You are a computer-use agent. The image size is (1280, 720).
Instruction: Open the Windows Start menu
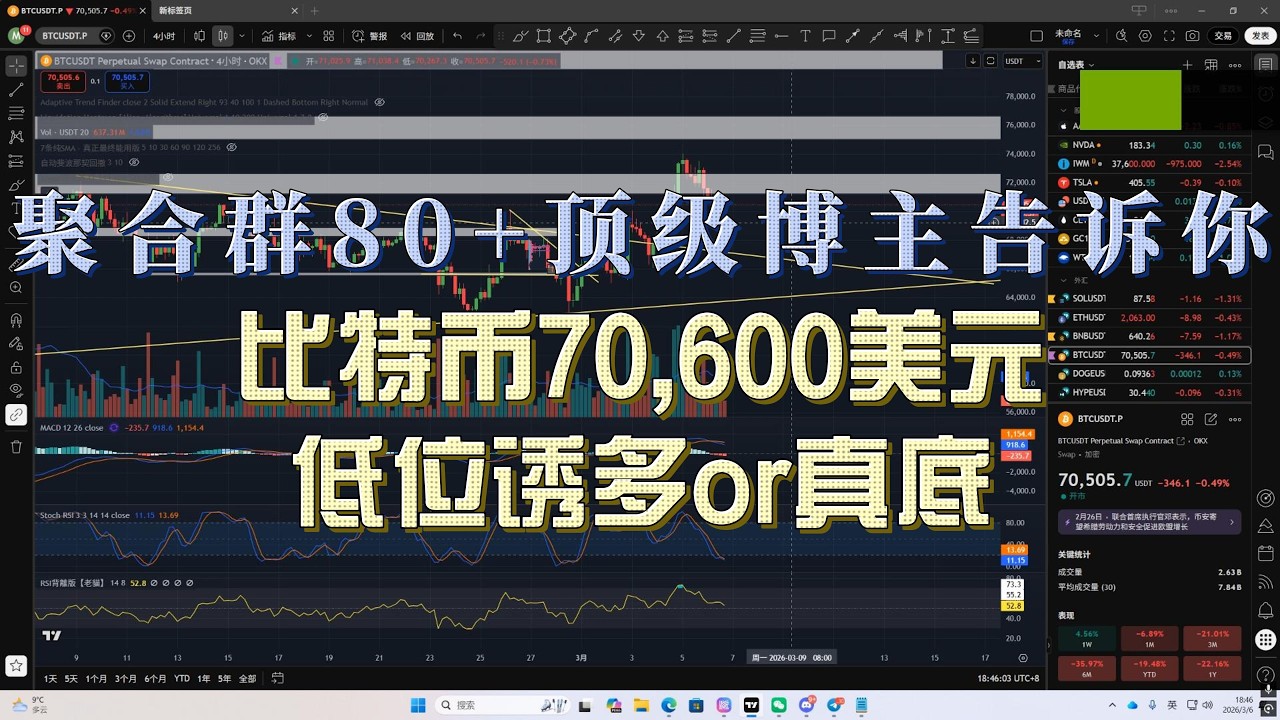pos(418,705)
